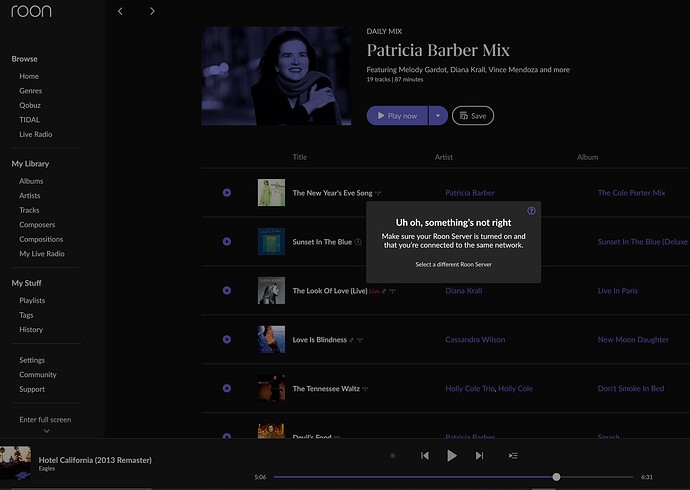690x490 pixels.
Task: Click the Roon logo
Action: 31,11
